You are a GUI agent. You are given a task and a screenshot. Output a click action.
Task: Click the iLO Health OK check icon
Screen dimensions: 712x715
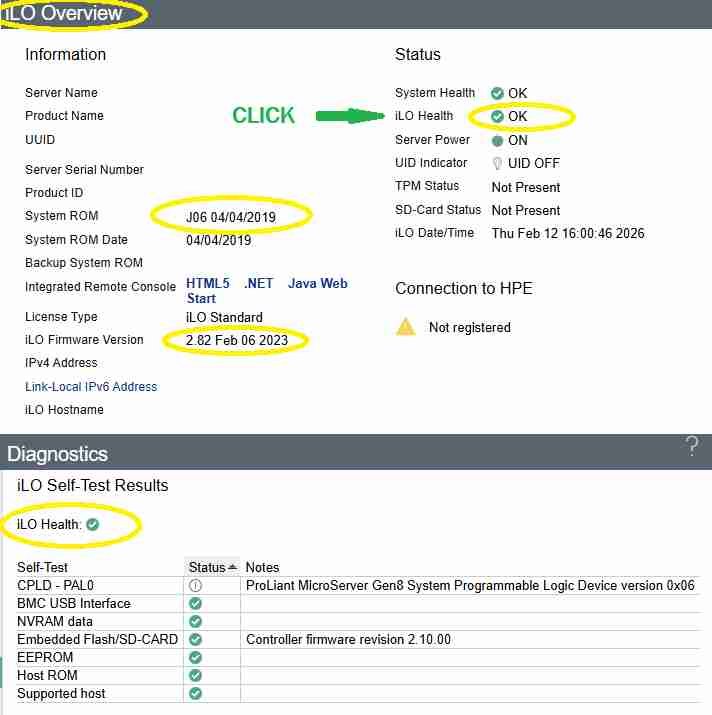tap(497, 116)
